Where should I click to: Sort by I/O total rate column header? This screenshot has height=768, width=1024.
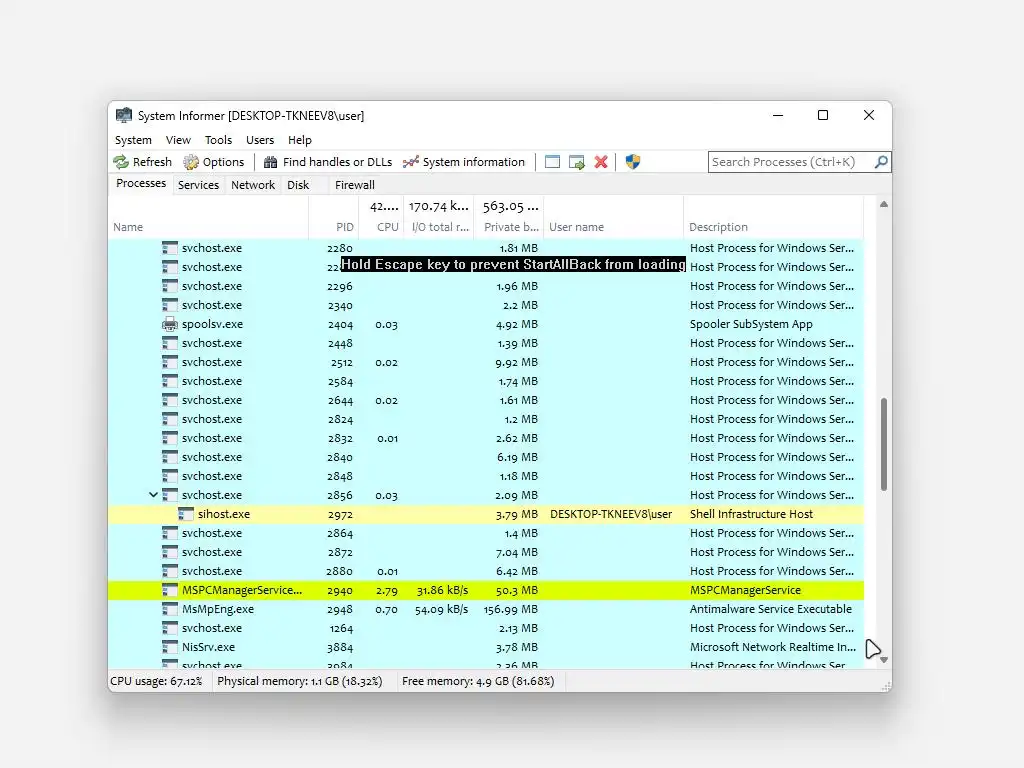(x=438, y=227)
